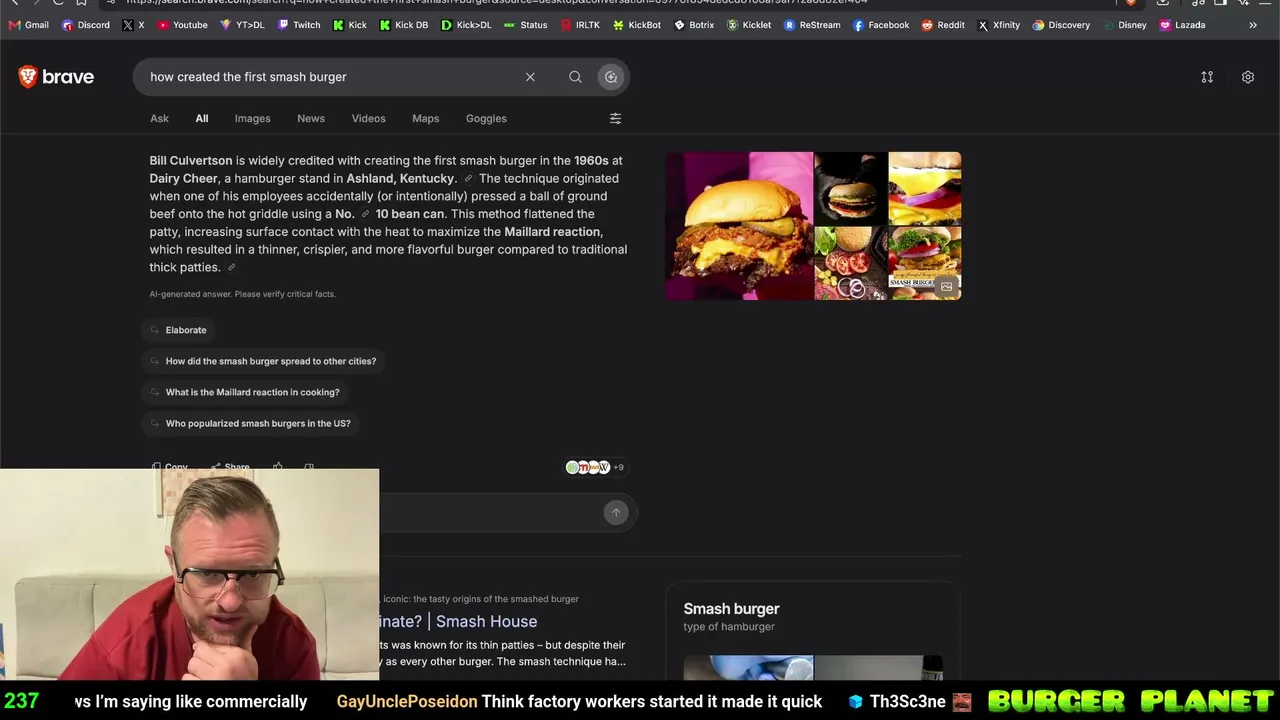1280x720 pixels.
Task: Select the All results tab
Action: (x=202, y=118)
